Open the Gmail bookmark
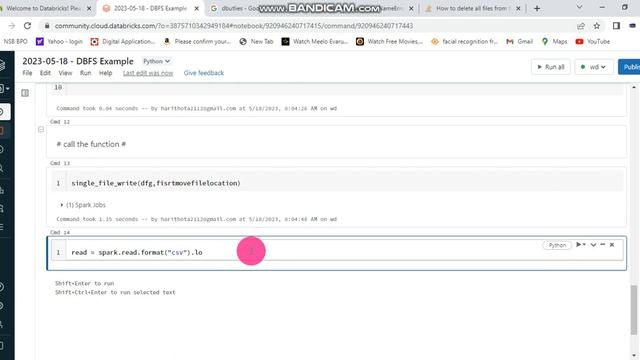This screenshot has height=360, width=640. point(520,42)
